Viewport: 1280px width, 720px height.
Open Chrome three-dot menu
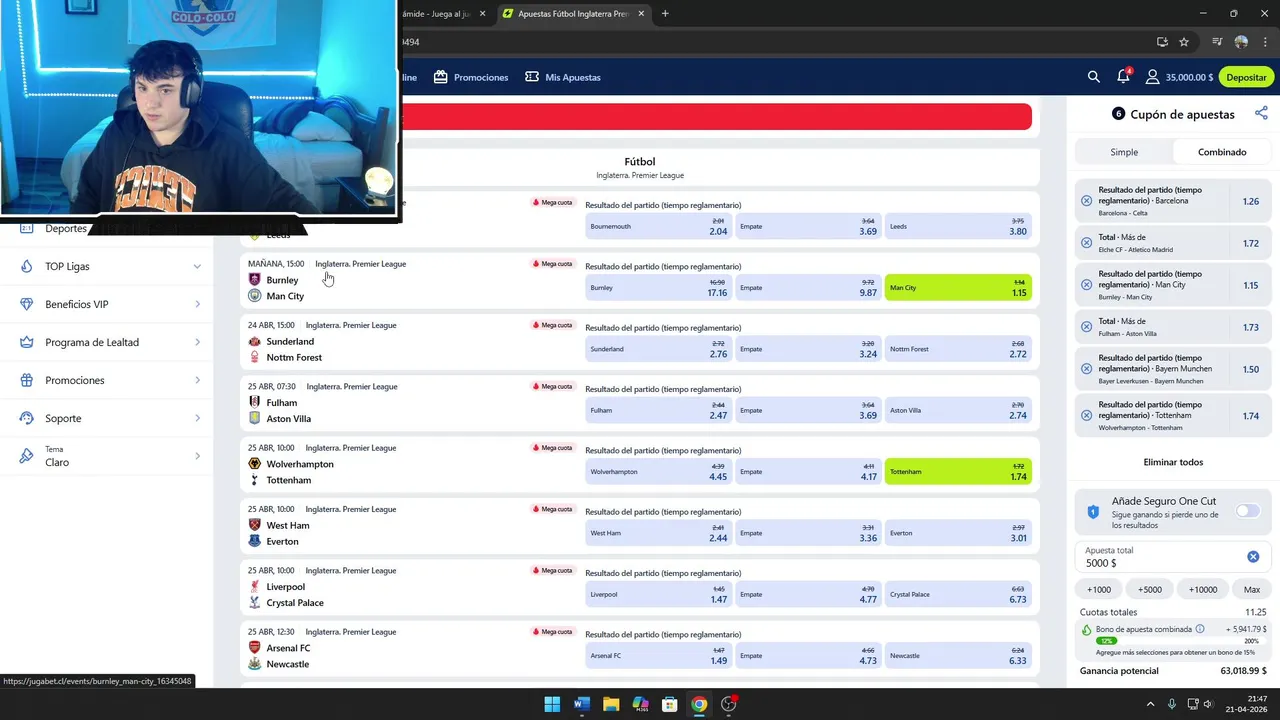point(1265,42)
